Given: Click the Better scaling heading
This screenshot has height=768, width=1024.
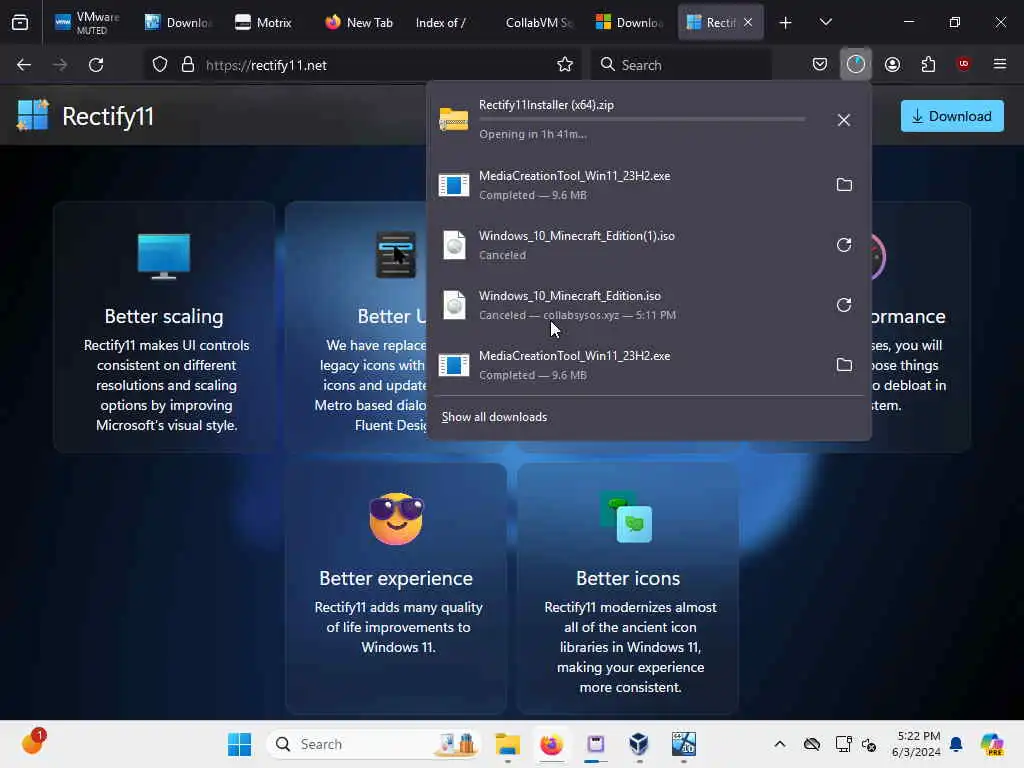Looking at the screenshot, I should tap(164, 316).
